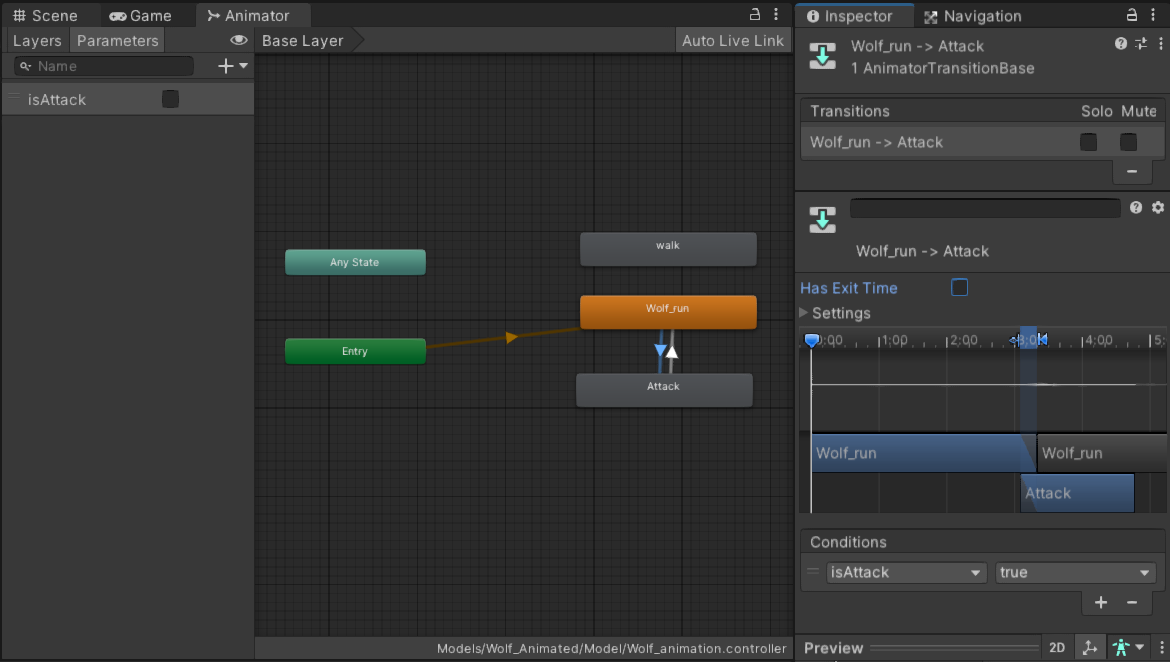Open transition help question mark icon
This screenshot has height=662, width=1170.
[1136, 207]
